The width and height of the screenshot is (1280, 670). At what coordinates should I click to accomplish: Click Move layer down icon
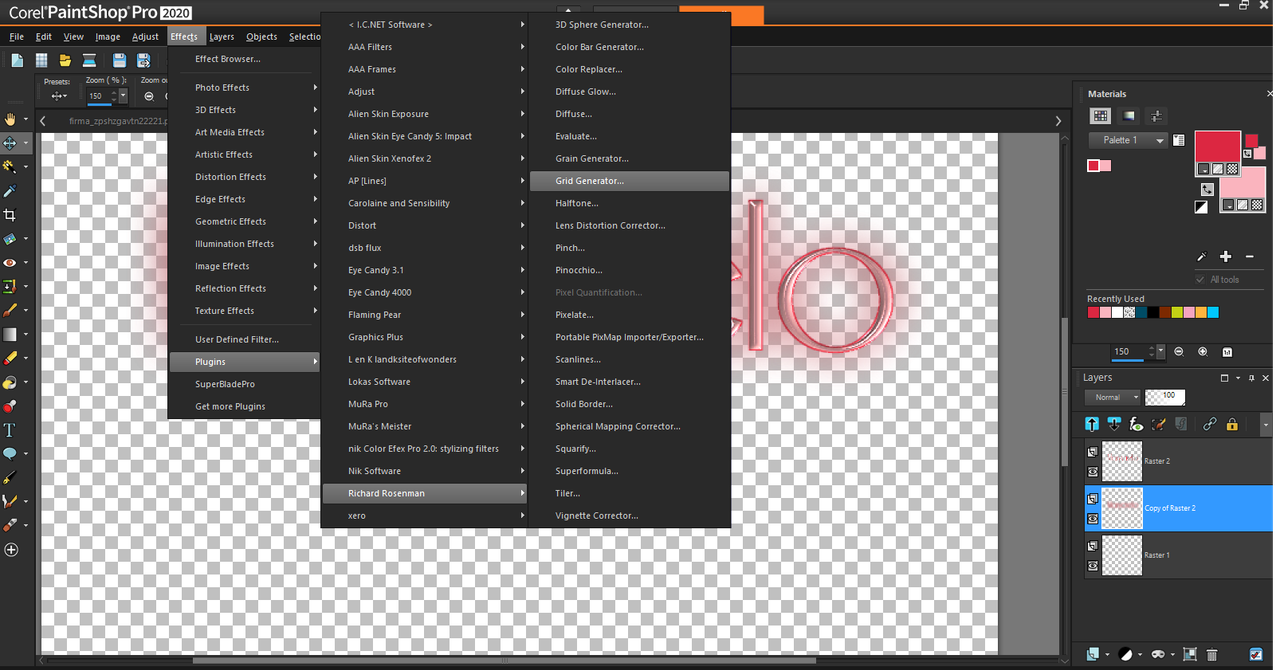click(1114, 424)
